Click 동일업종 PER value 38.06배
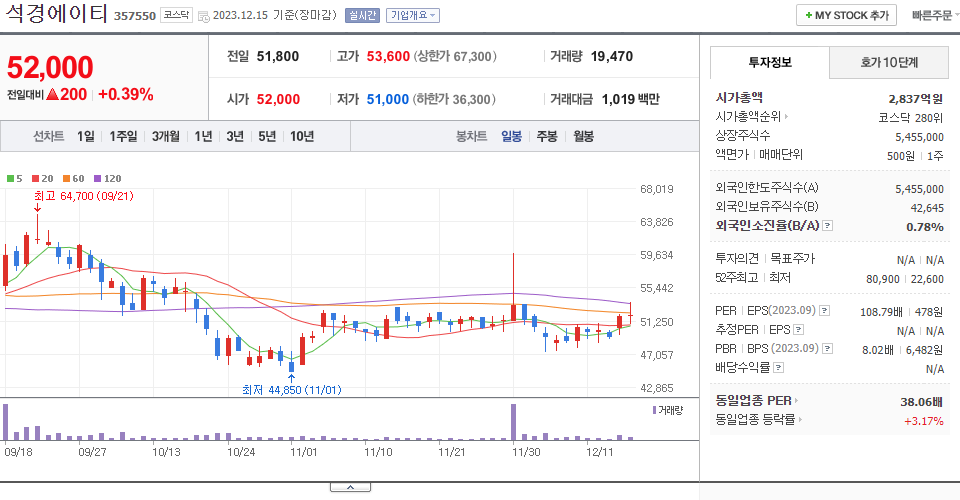The height and width of the screenshot is (500, 960). point(921,401)
